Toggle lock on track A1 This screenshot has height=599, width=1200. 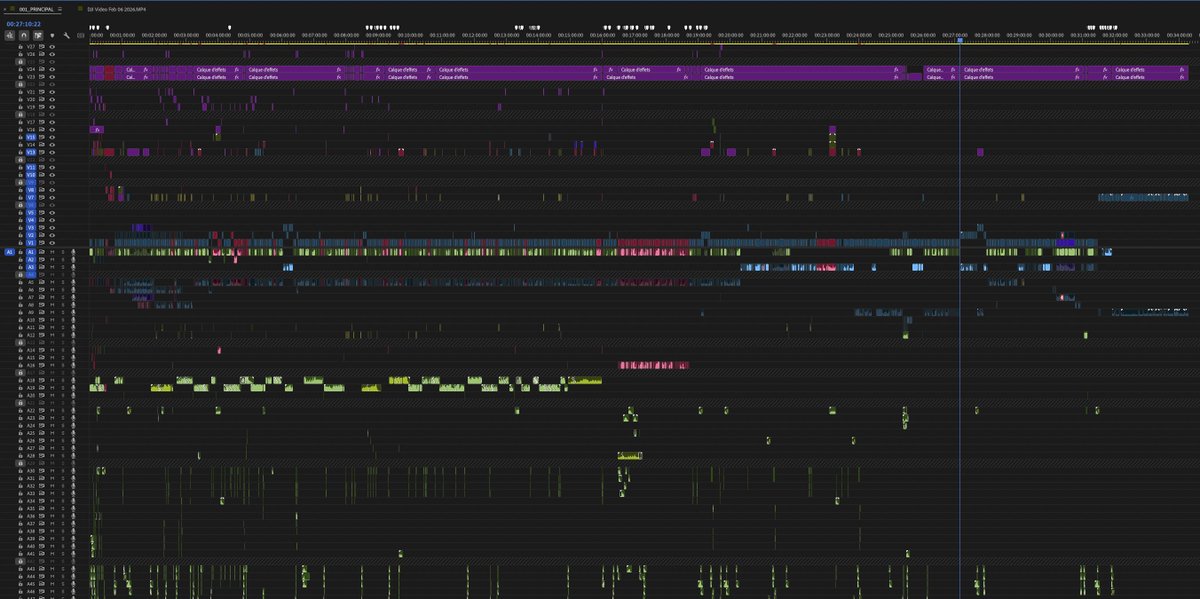tap(20, 252)
